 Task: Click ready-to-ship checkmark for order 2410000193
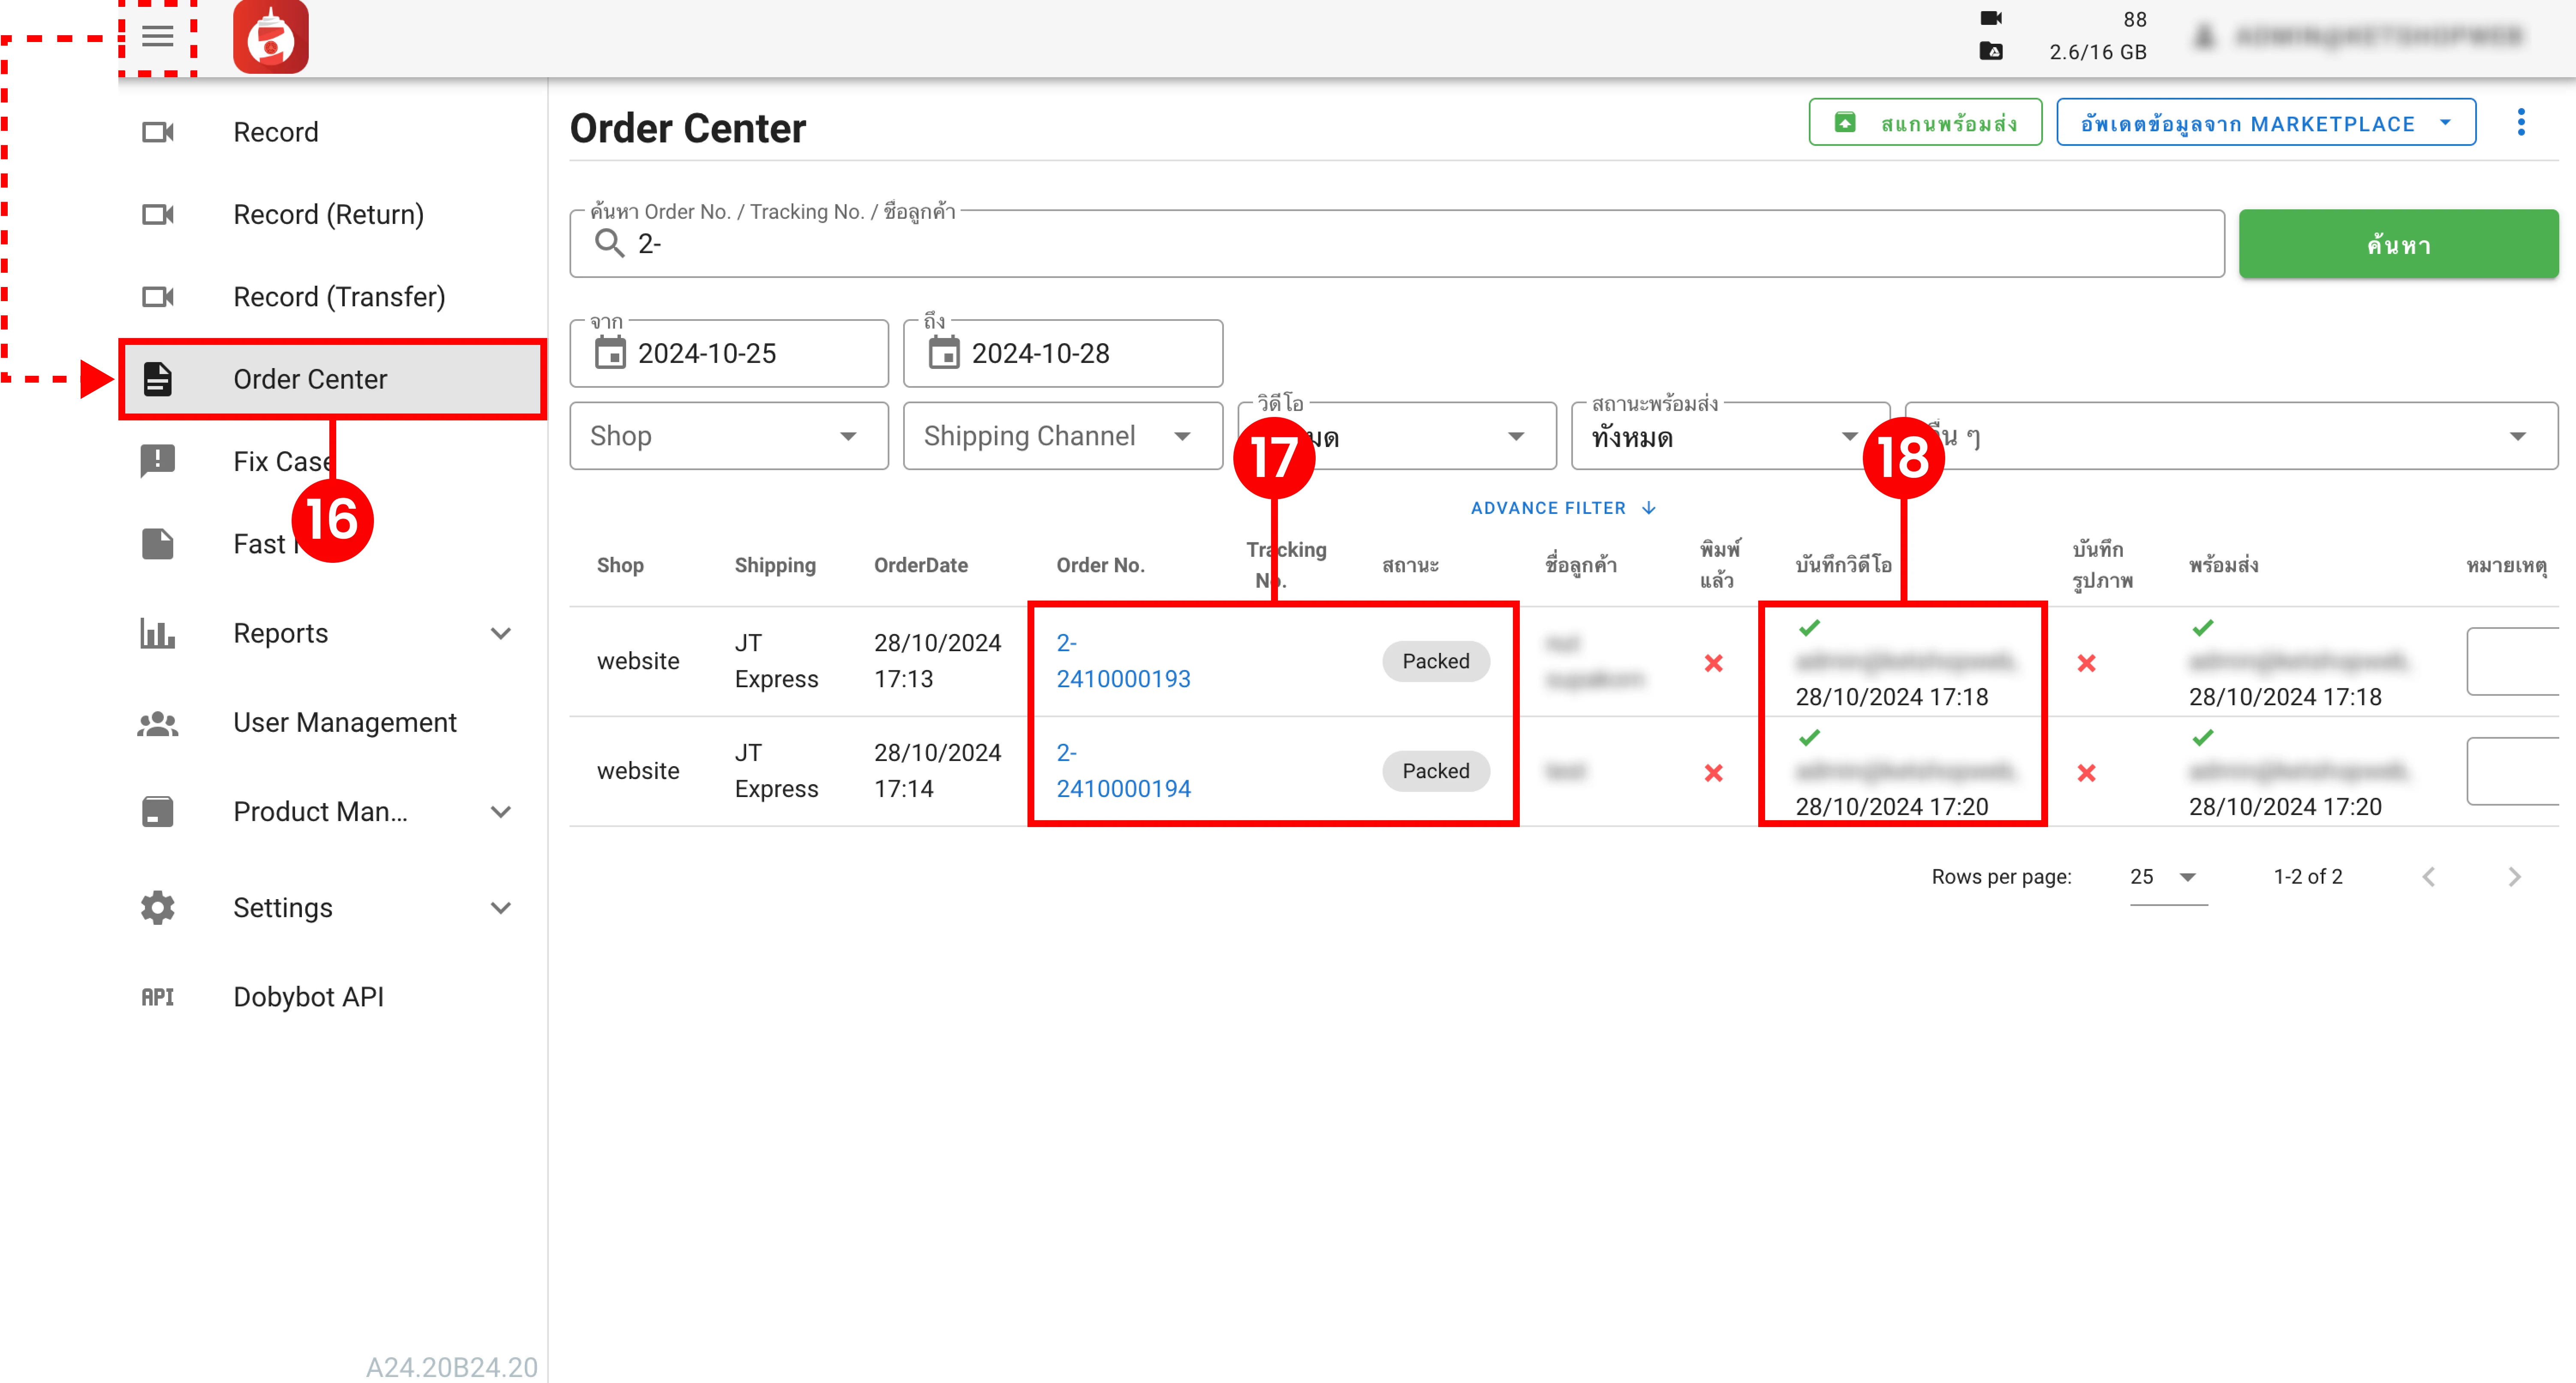click(2203, 628)
